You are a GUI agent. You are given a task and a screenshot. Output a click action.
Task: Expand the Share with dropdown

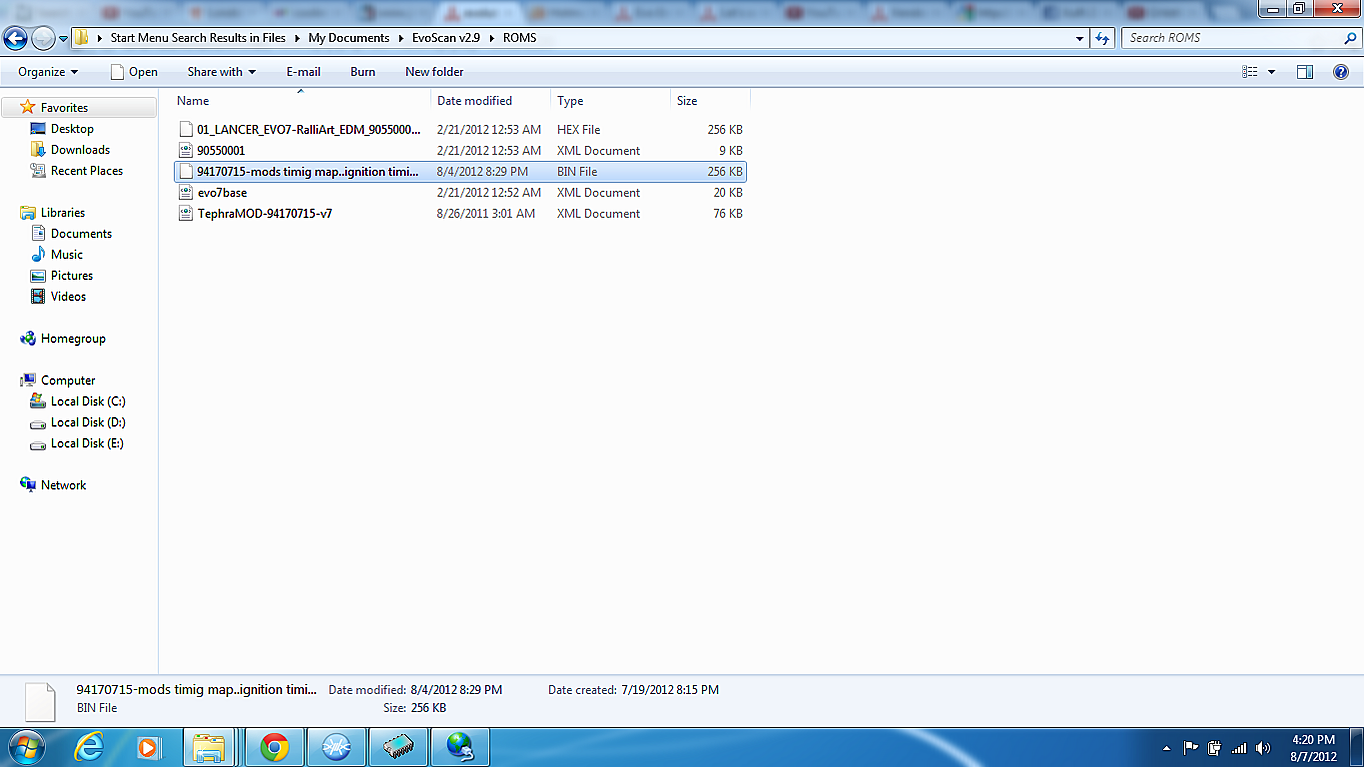(221, 72)
